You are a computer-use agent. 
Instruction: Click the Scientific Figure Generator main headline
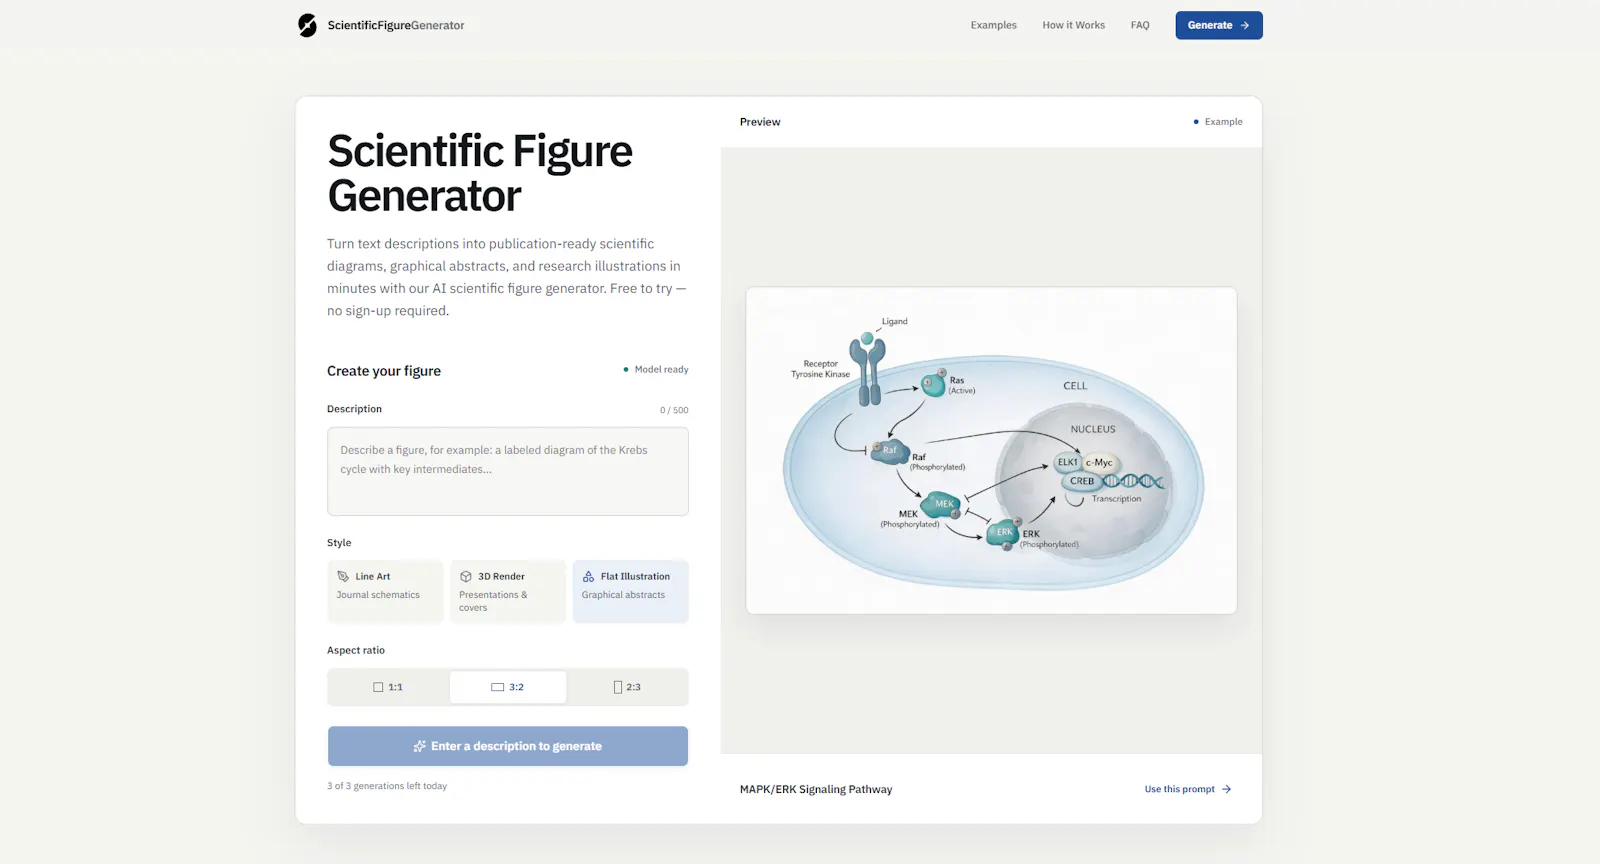[x=480, y=173]
